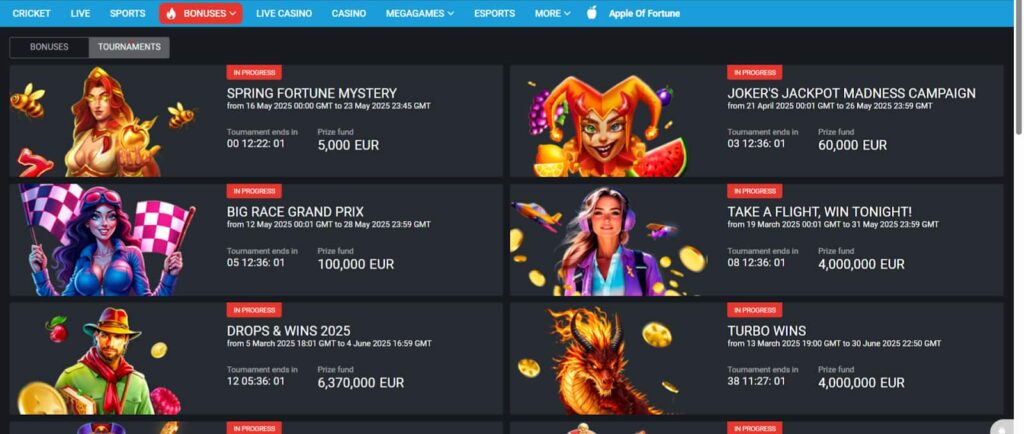Switch to the Bonuses tab
The image size is (1024, 434).
click(x=49, y=47)
